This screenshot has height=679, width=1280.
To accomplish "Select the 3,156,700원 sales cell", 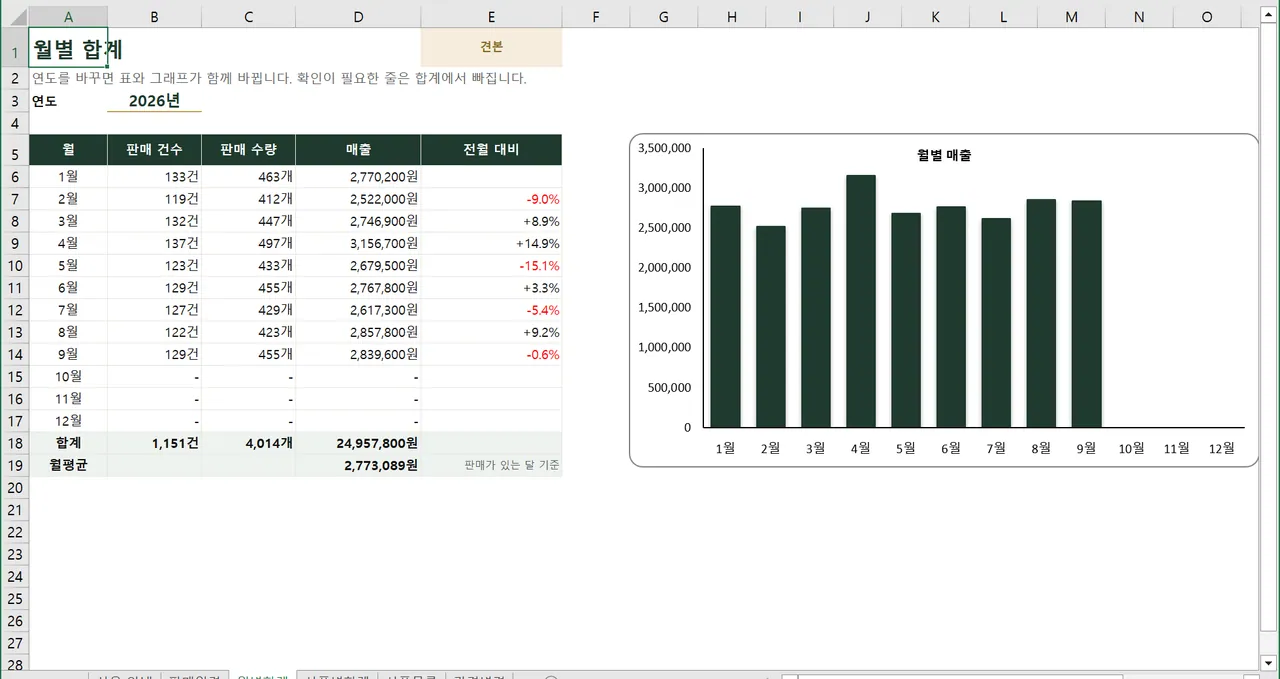I will [x=358, y=243].
